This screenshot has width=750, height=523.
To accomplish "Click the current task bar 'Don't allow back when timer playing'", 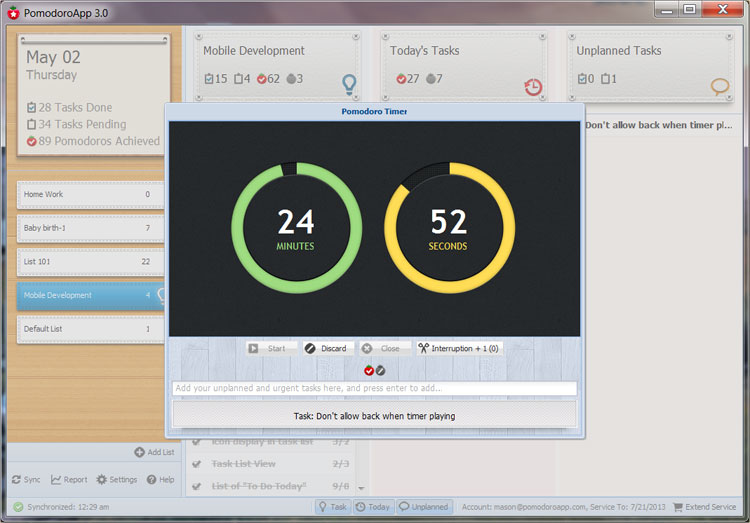I will pos(375,416).
